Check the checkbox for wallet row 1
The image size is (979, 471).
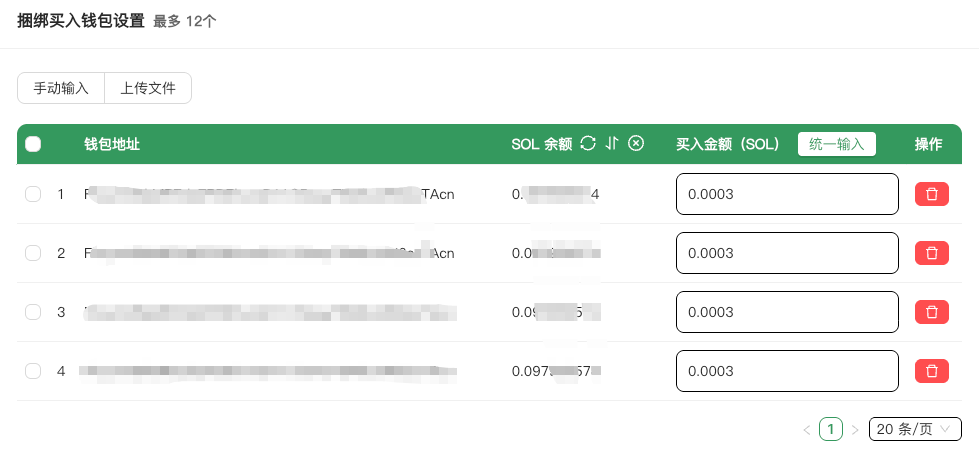[x=33, y=194]
